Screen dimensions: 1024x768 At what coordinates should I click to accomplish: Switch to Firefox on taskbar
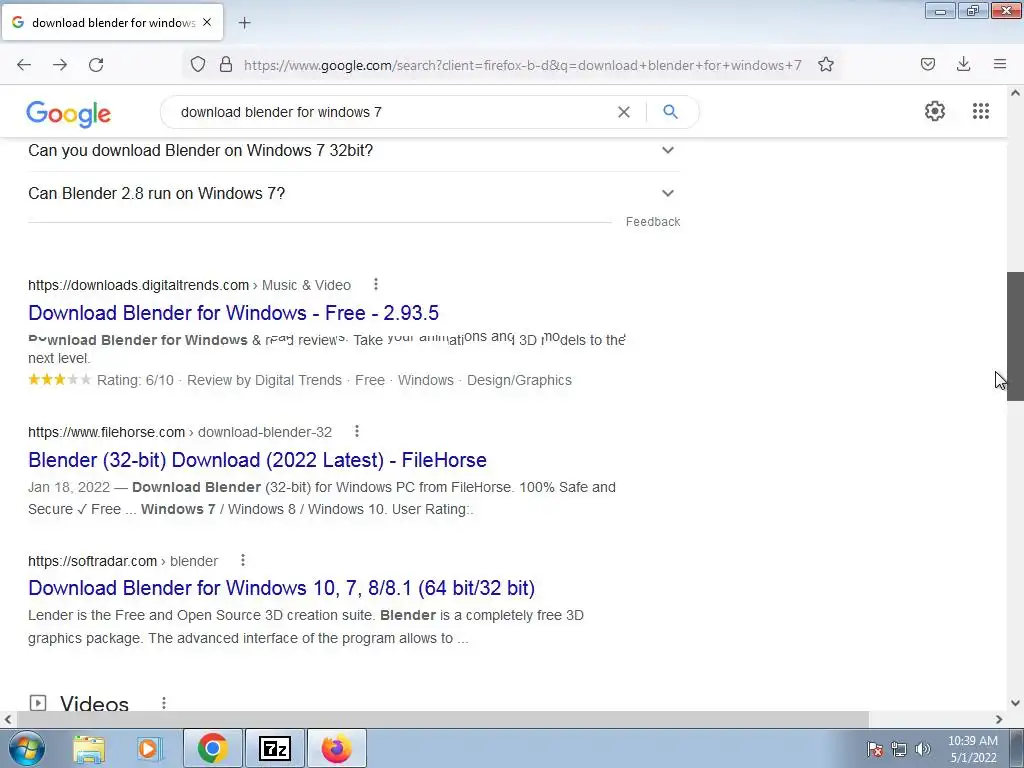(x=336, y=748)
